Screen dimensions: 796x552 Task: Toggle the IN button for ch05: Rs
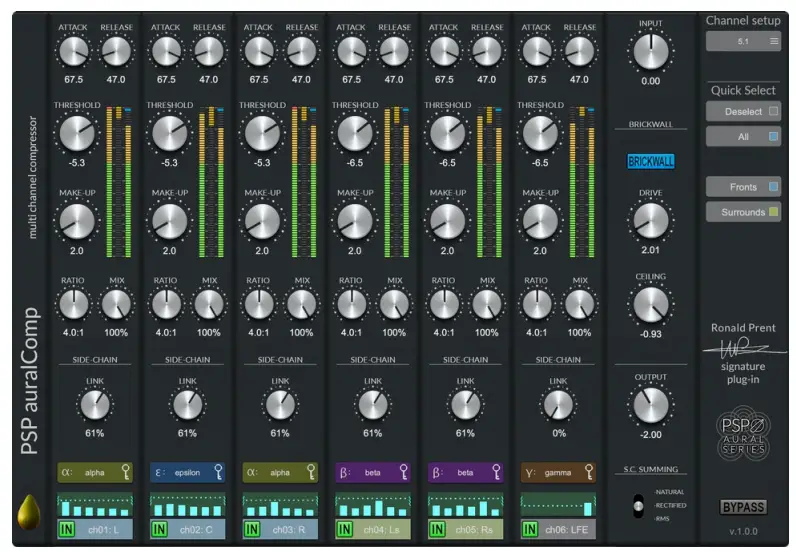click(x=437, y=529)
